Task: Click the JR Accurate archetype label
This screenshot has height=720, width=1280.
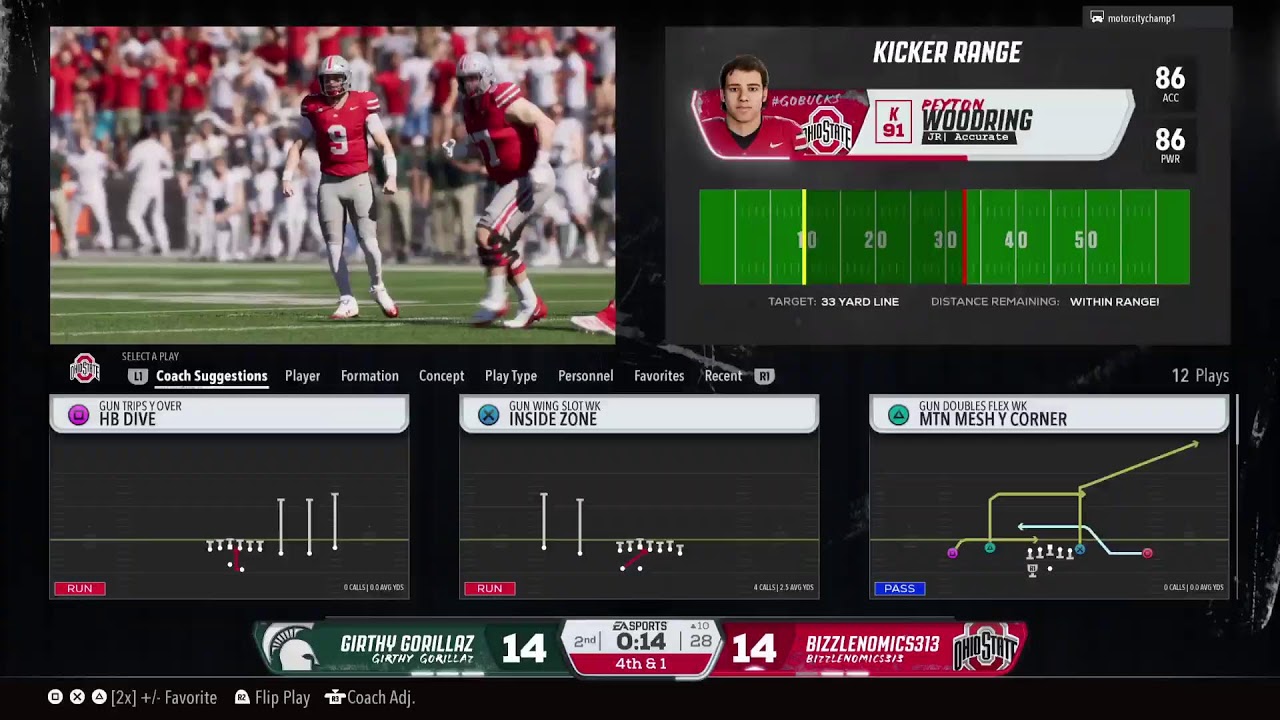Action: (x=969, y=137)
